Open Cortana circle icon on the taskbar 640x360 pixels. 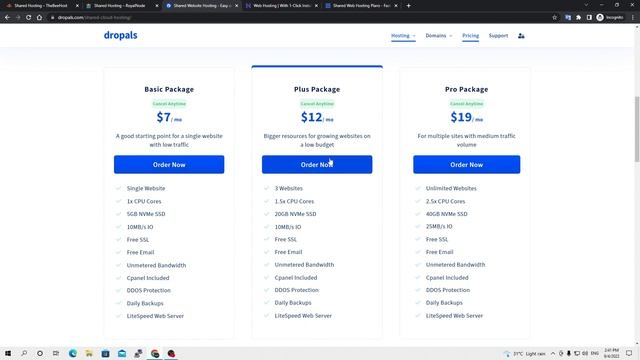point(40,353)
